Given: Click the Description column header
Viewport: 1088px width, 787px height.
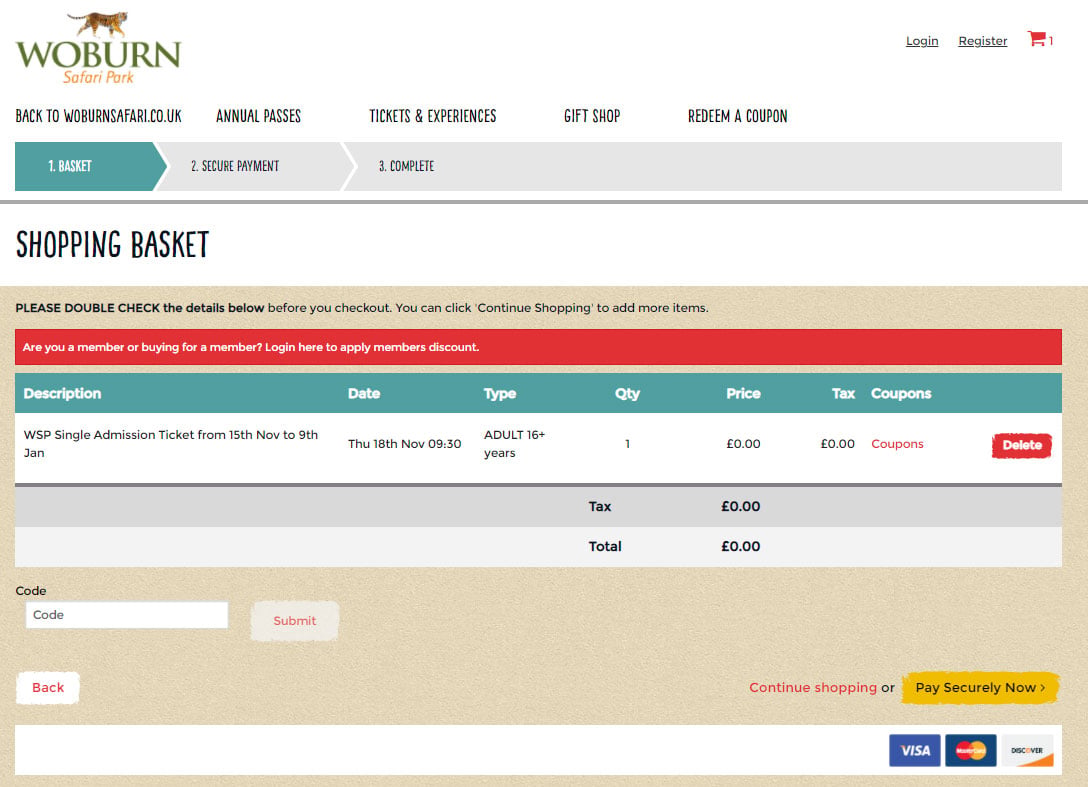Looking at the screenshot, I should click(62, 394).
